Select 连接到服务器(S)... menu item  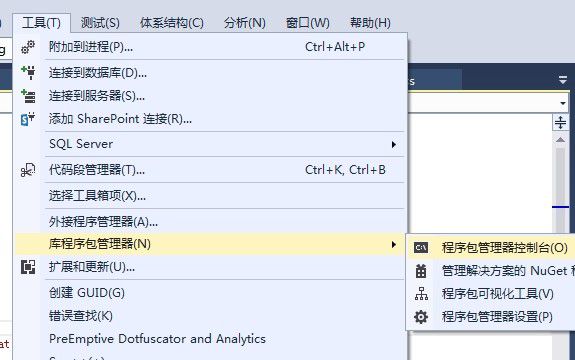pos(210,96)
